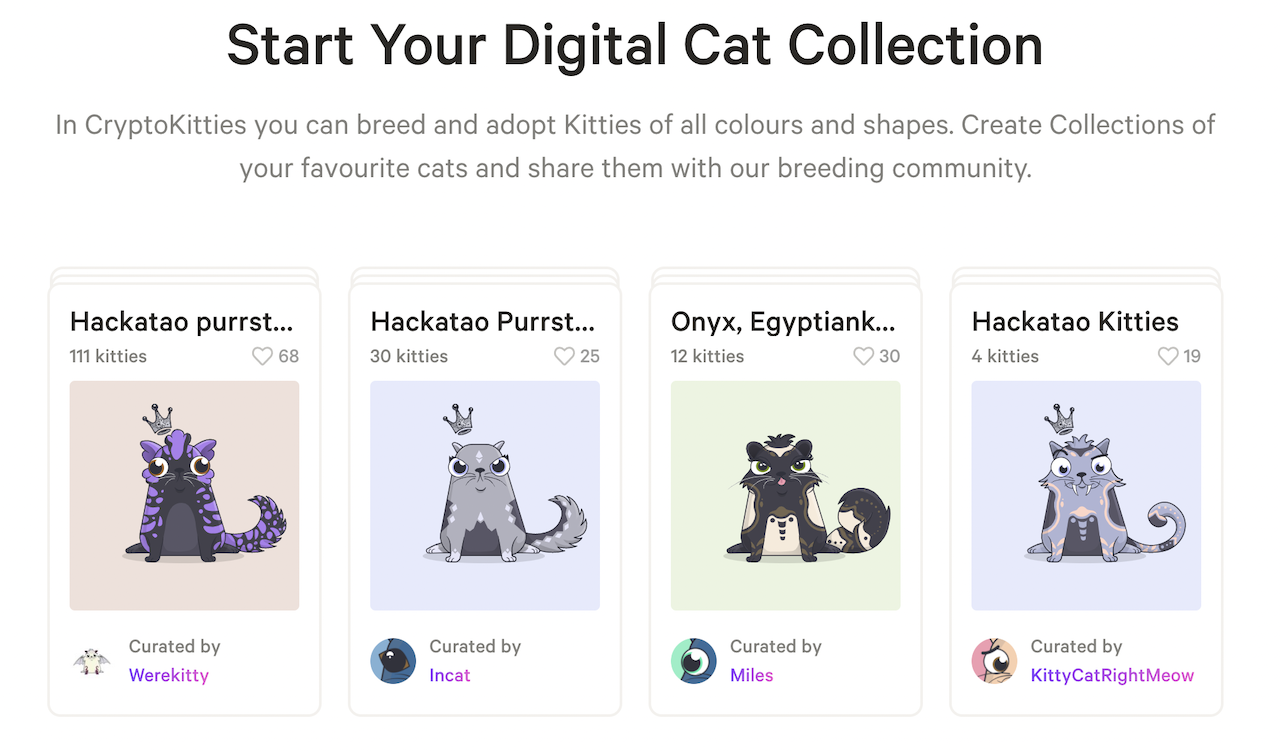Click heart icon on Hackatao Kitties card

(1168, 356)
